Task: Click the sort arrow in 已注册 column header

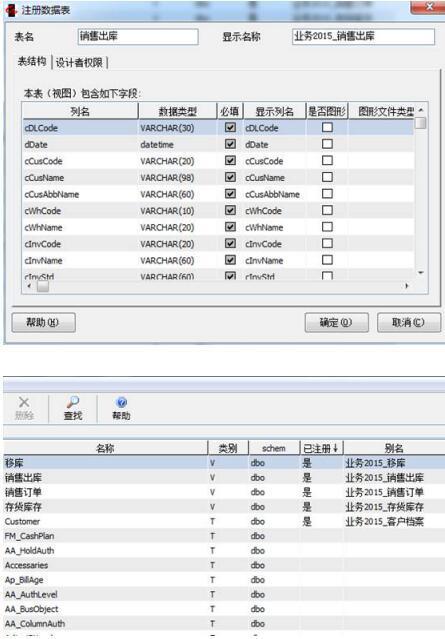Action: coord(335,448)
